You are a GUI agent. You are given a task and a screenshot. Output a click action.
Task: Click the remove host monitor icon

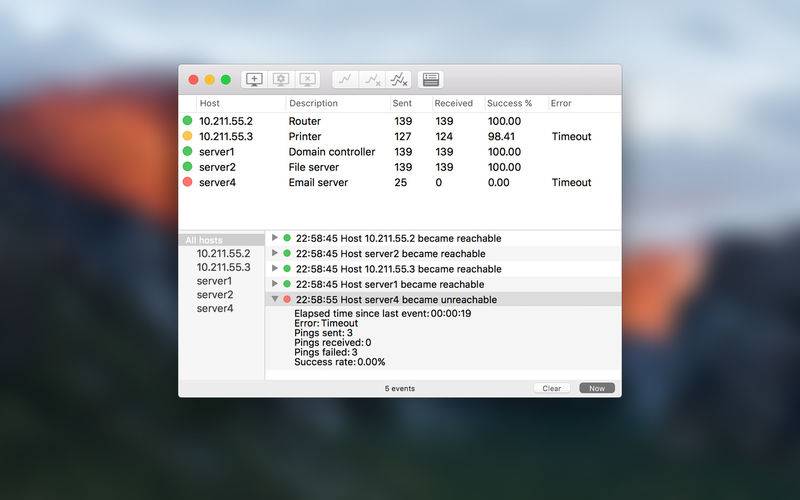click(307, 80)
